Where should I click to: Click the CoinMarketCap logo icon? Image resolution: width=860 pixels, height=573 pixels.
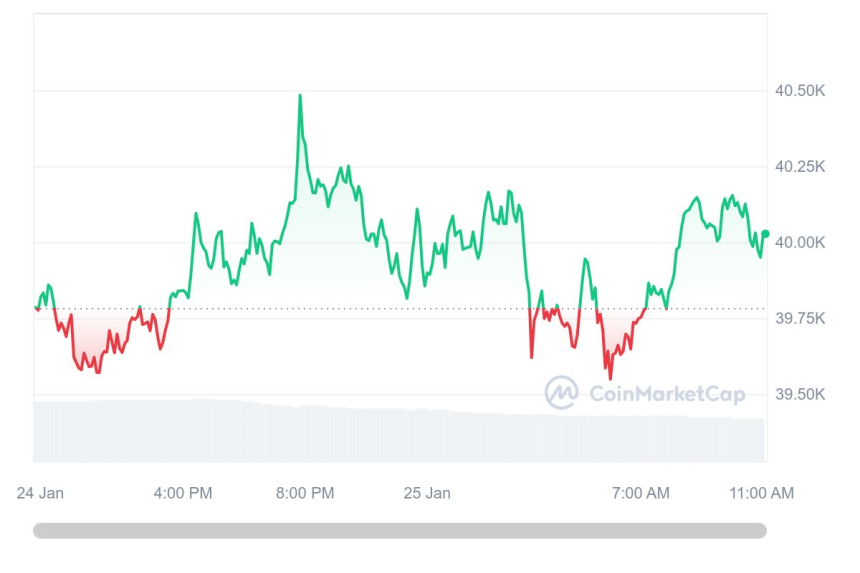[x=561, y=393]
